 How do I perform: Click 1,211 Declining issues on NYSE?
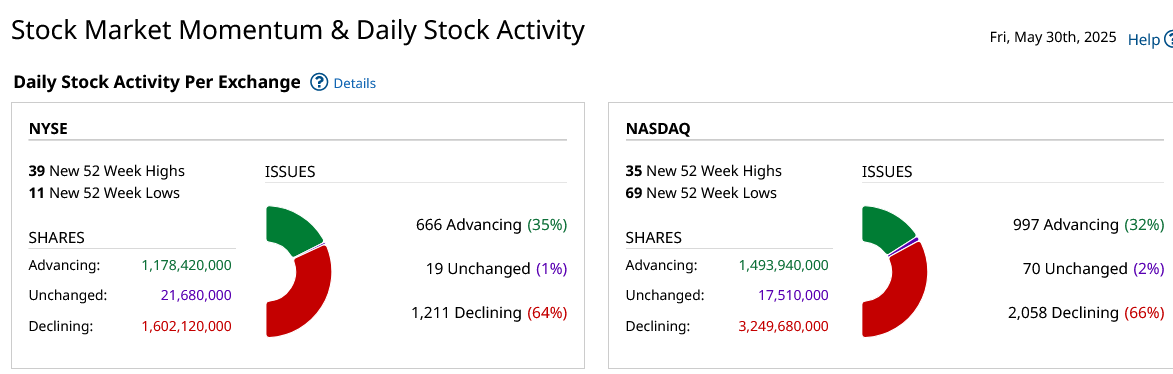[489, 313]
